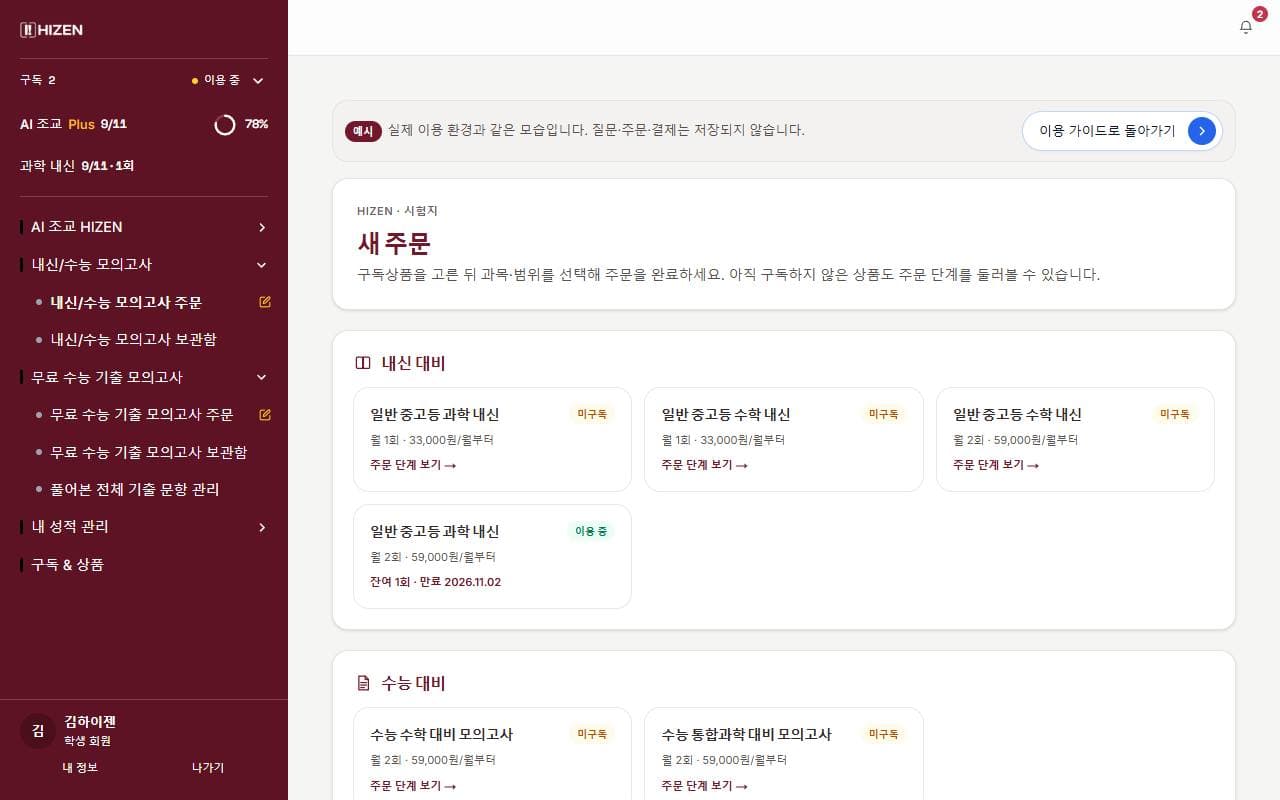
Task: Click the 수능 대비 document icon
Action: coord(363,683)
